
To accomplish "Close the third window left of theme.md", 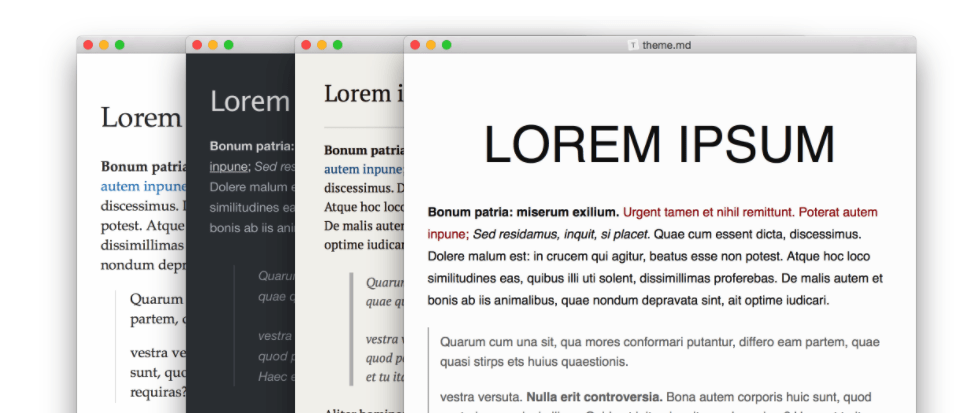I will [306, 45].
